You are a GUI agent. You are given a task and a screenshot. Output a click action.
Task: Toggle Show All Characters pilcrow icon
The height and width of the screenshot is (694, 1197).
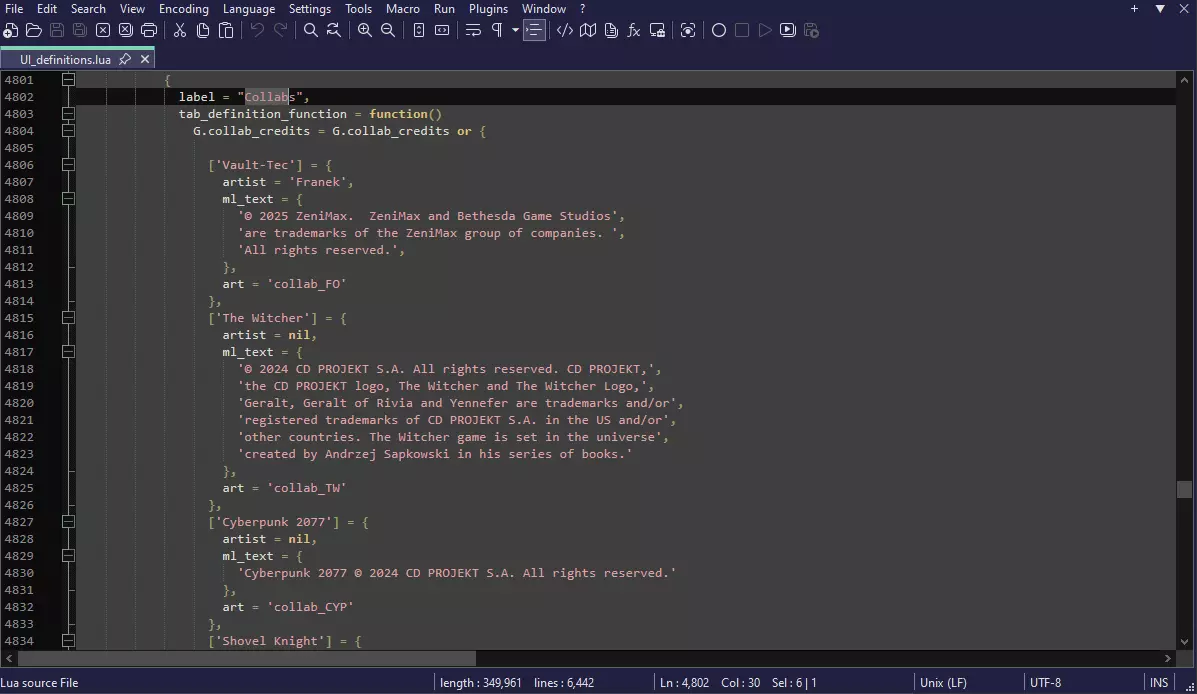(x=497, y=30)
